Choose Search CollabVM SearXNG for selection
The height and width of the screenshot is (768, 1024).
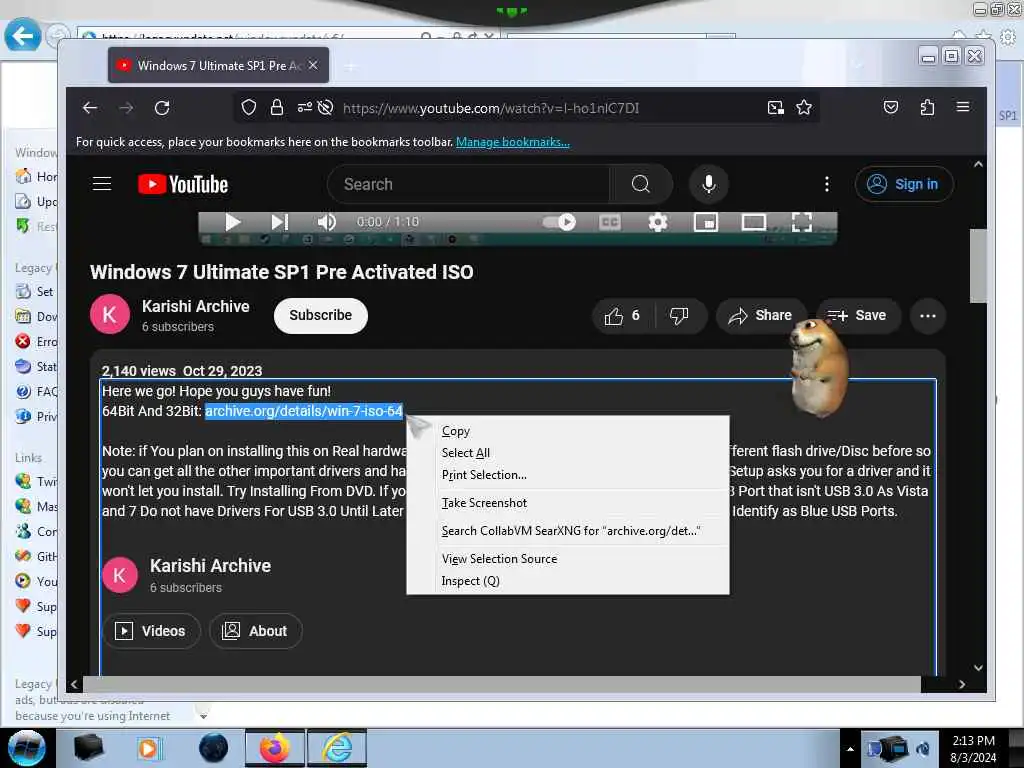coord(568,531)
